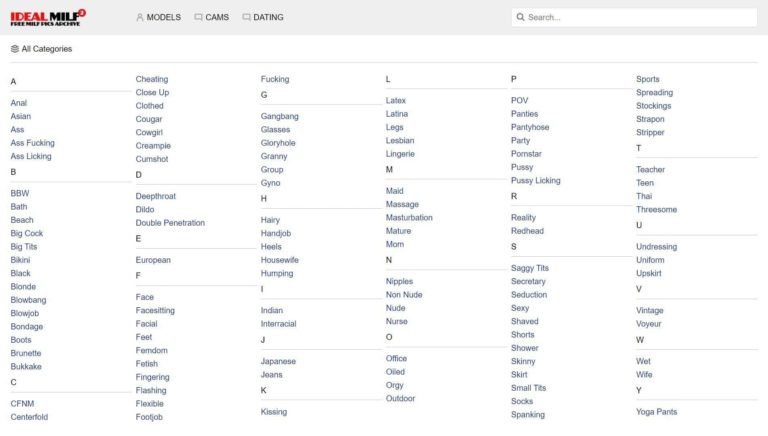Click the magnifier icon in search bar
768x436 pixels.
(x=520, y=17)
